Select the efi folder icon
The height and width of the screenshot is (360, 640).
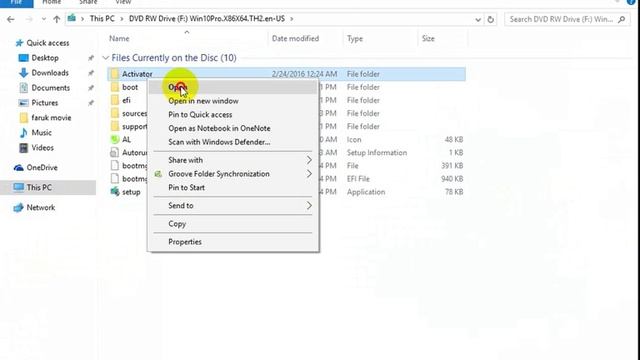pos(115,100)
